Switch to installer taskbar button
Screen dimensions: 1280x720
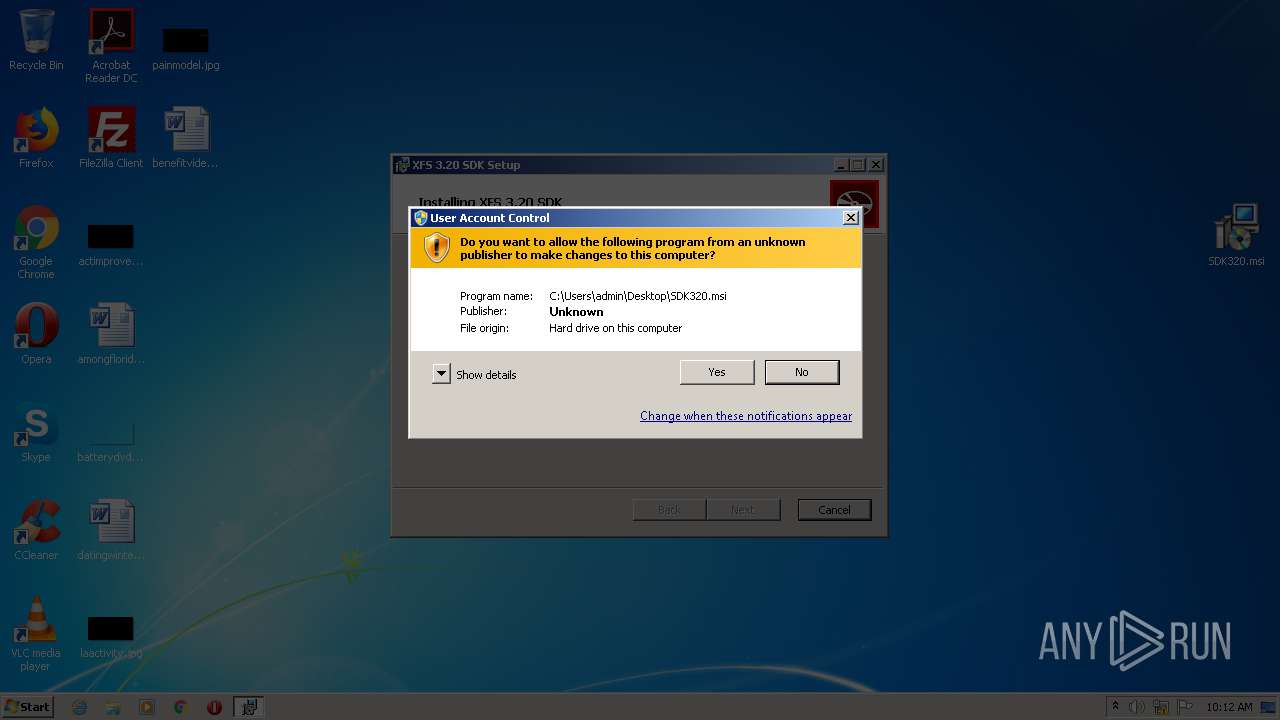coord(248,707)
